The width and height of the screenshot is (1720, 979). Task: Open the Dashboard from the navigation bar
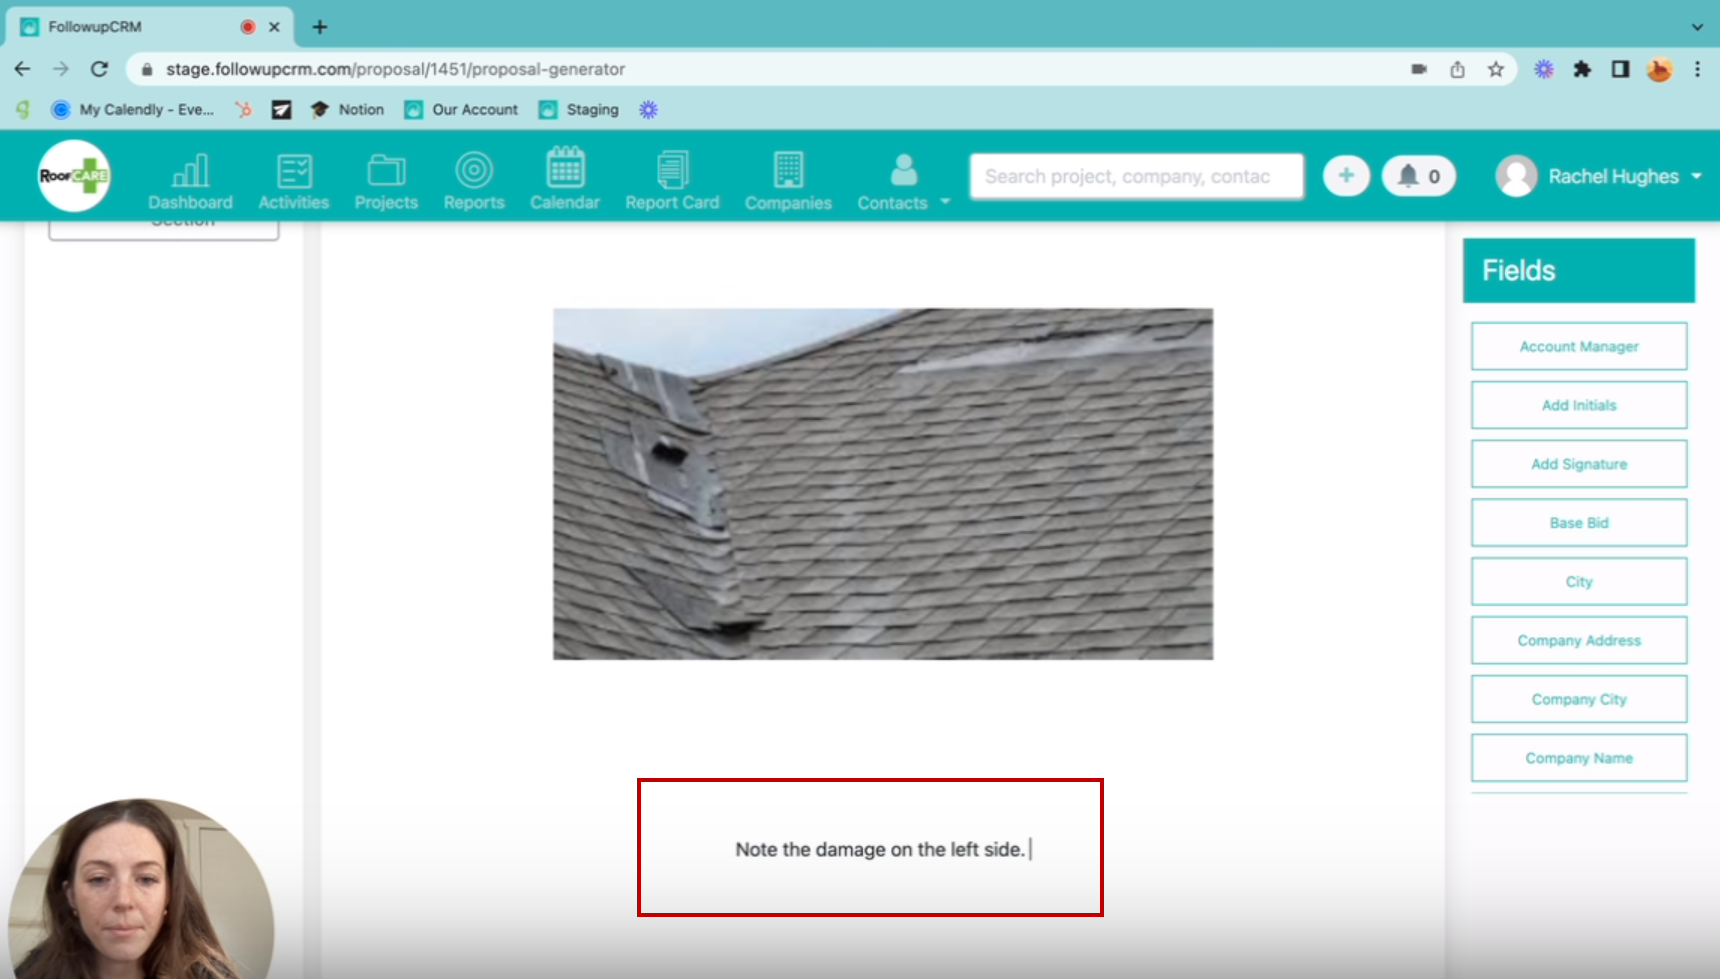click(190, 180)
